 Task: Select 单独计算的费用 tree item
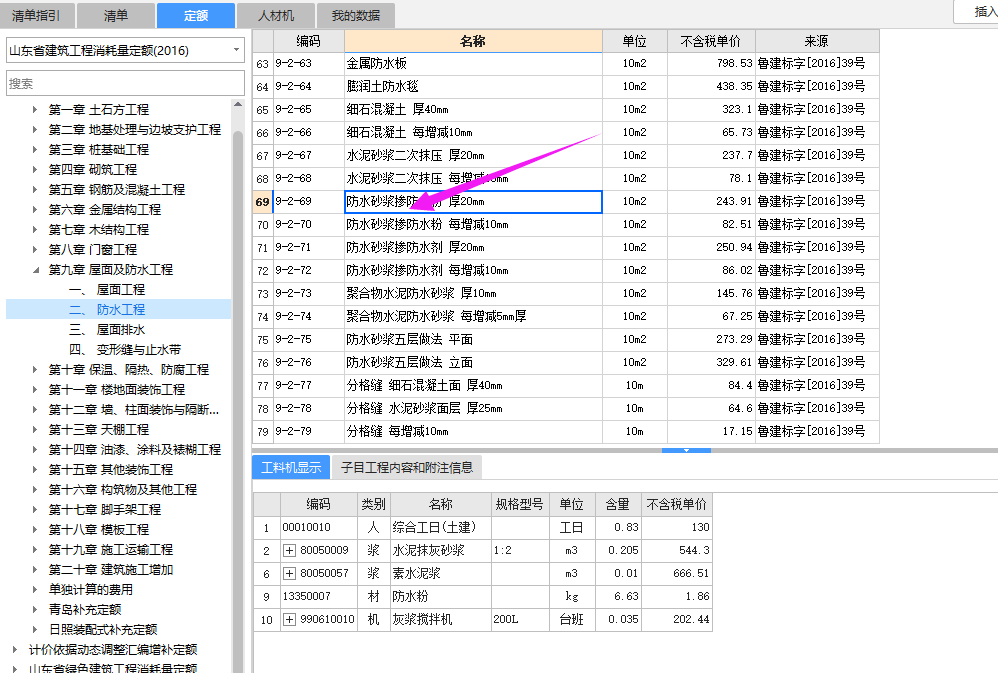90,590
